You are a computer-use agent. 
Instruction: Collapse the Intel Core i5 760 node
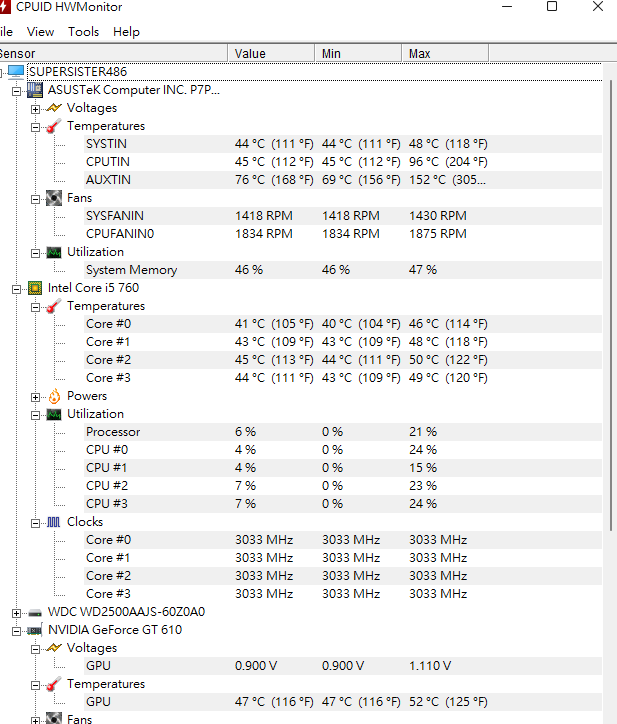17,289
